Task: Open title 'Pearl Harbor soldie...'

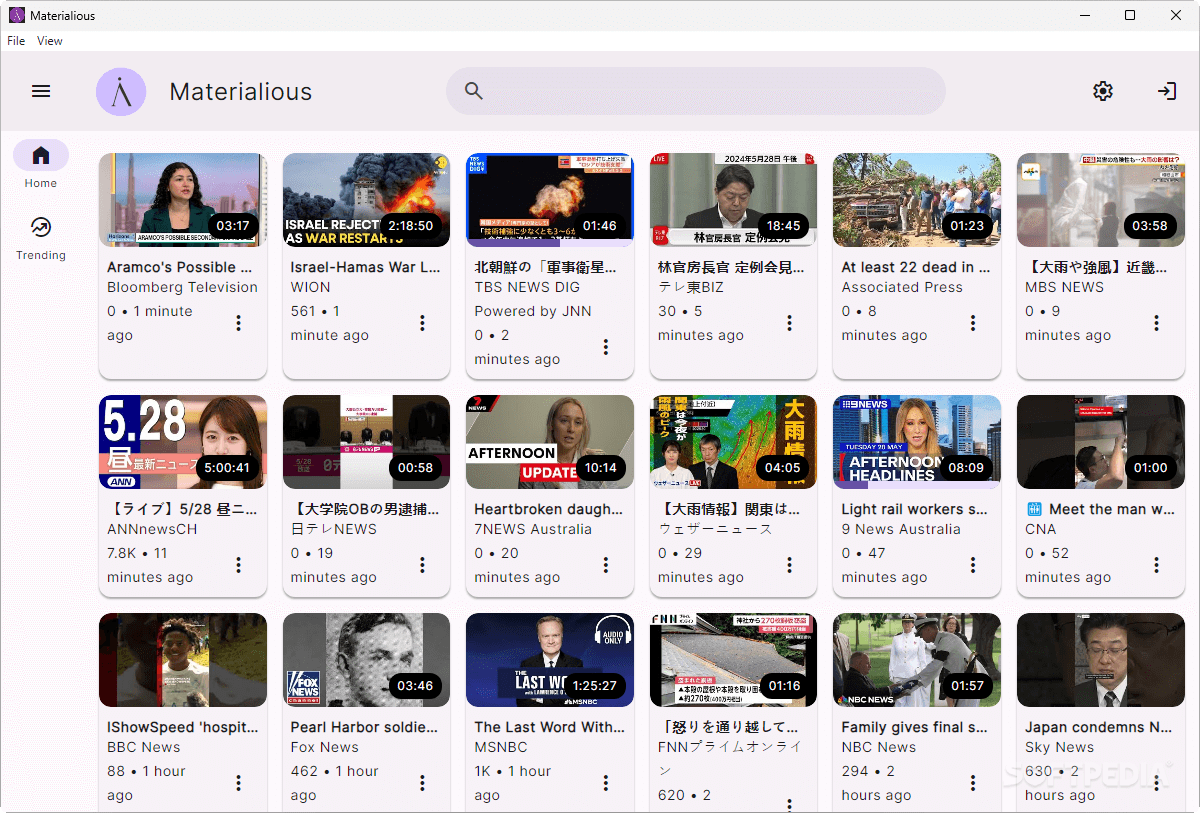Action: pyautogui.click(x=364, y=727)
